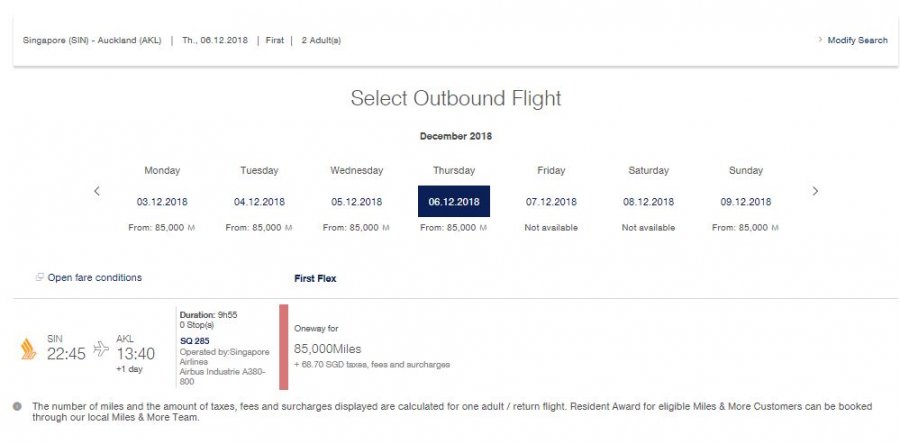Open Modify Search link

[x=857, y=40]
